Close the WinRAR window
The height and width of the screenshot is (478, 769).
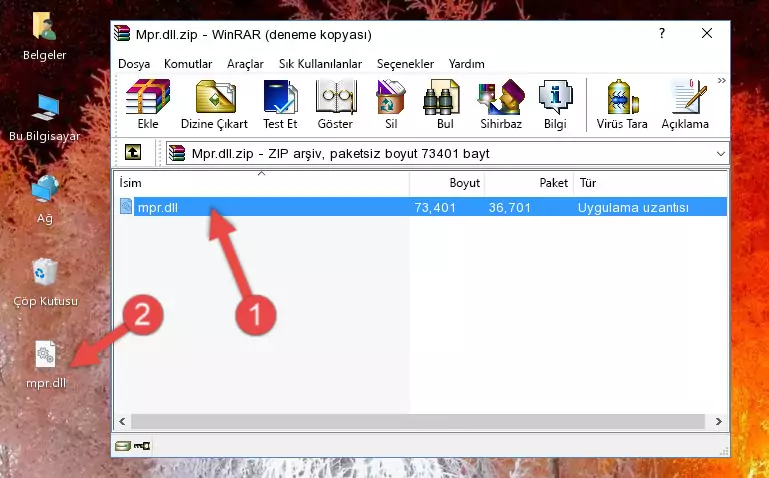click(707, 33)
